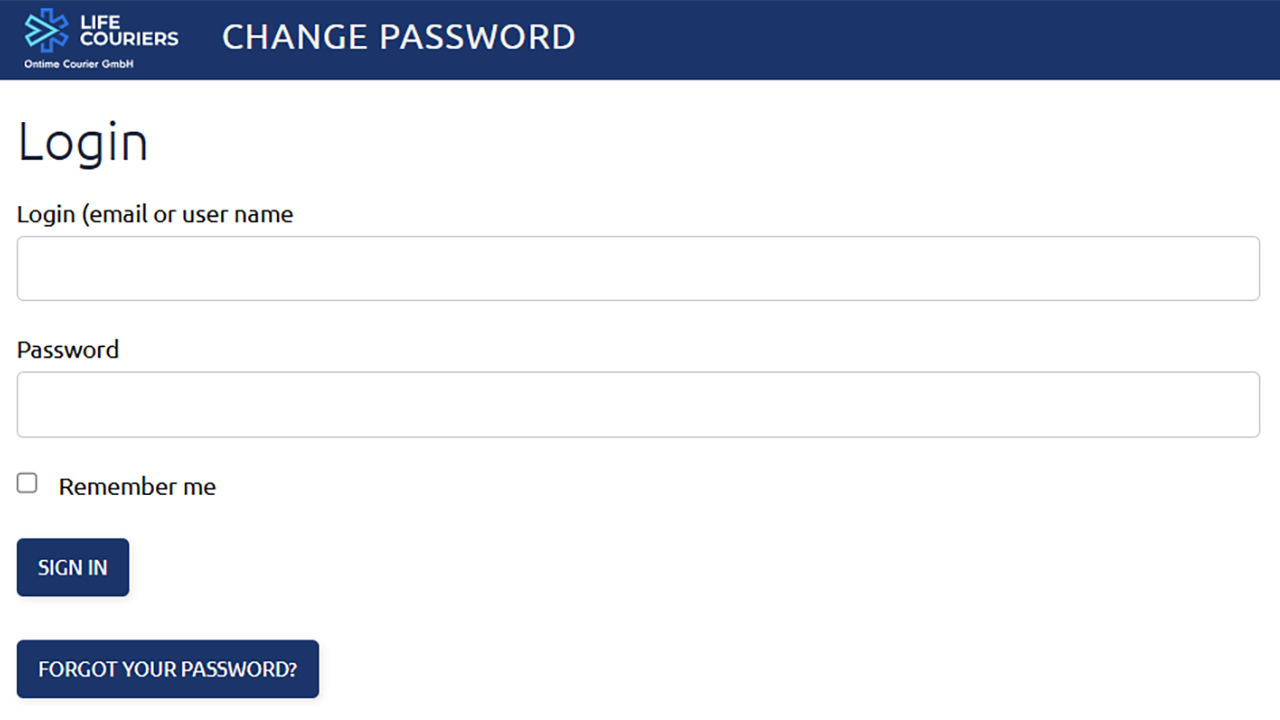Click the 'Login (email or user name' label
The width and height of the screenshot is (1280, 720).
pos(155,214)
